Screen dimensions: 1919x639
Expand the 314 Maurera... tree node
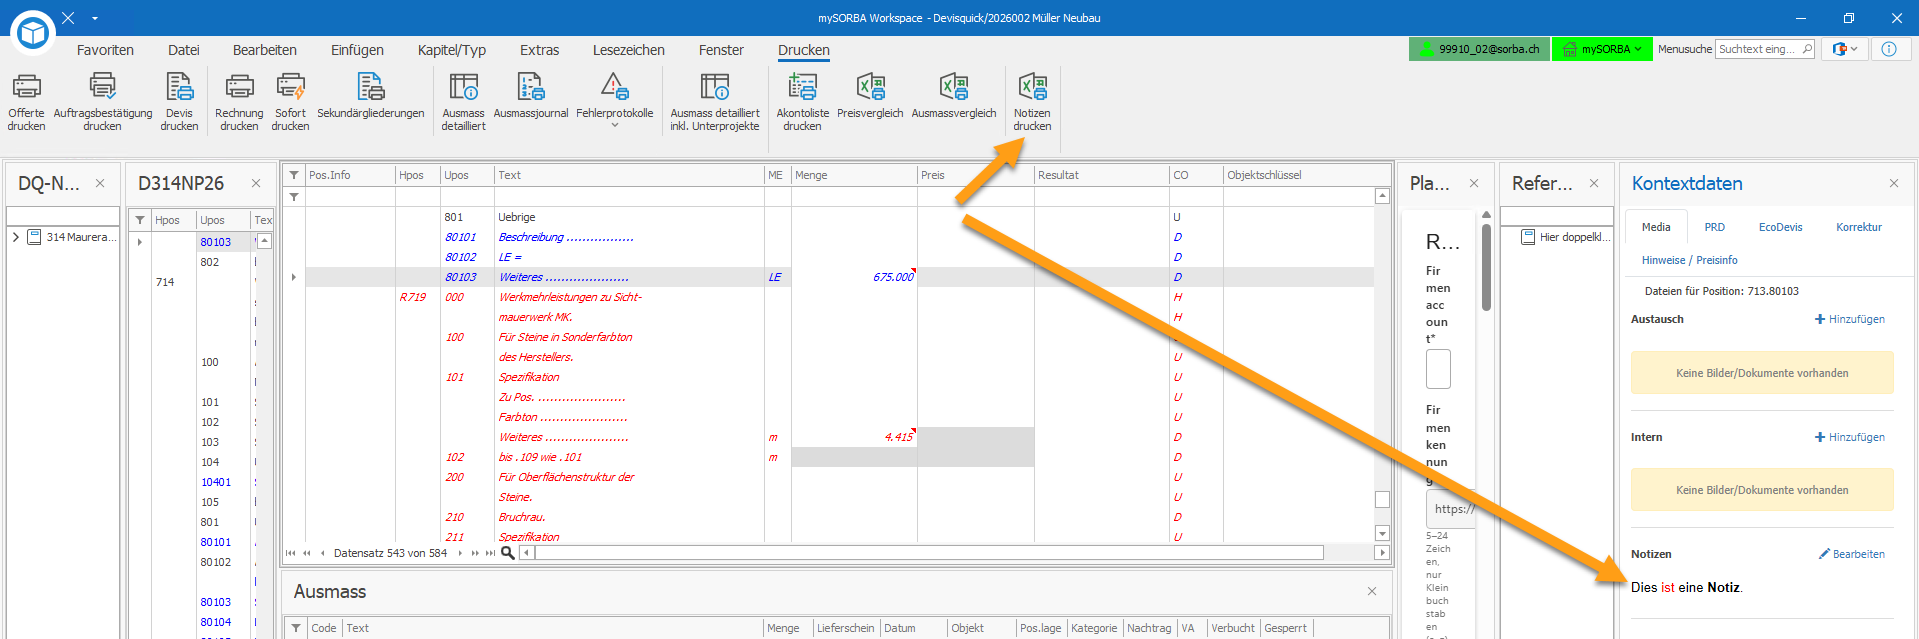[x=15, y=237]
